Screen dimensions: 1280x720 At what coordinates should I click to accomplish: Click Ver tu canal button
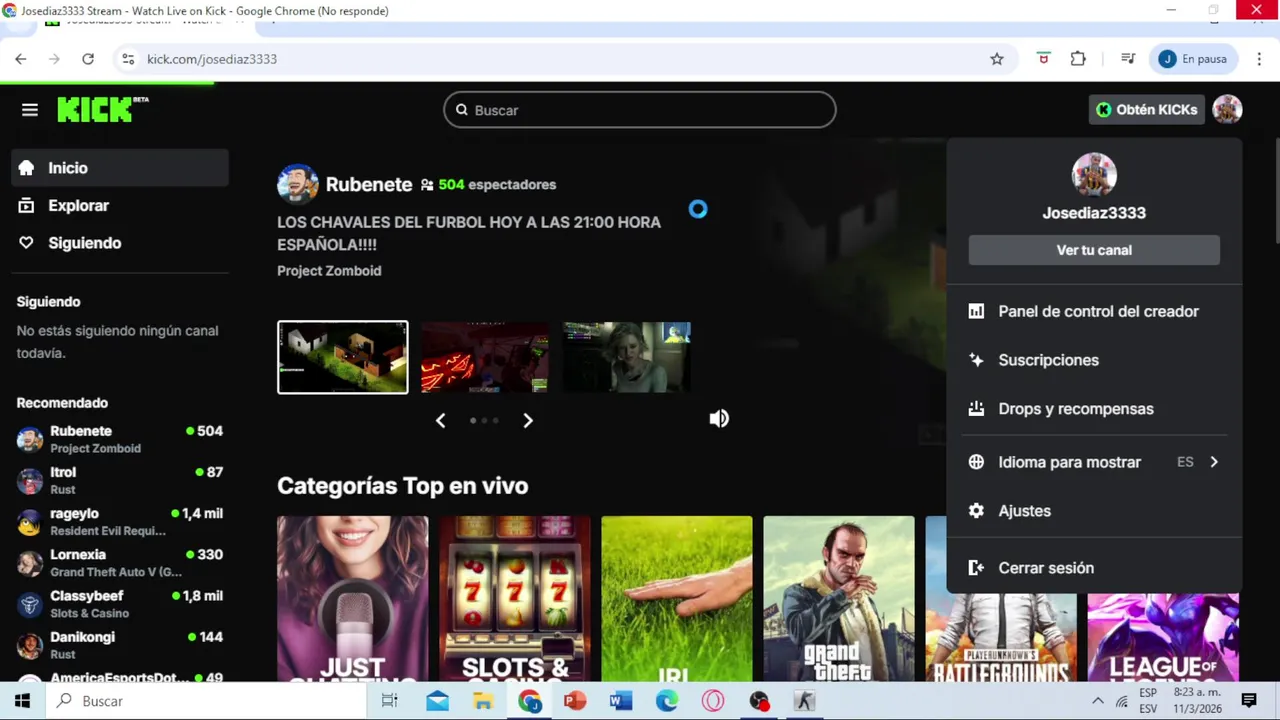pos(1094,250)
